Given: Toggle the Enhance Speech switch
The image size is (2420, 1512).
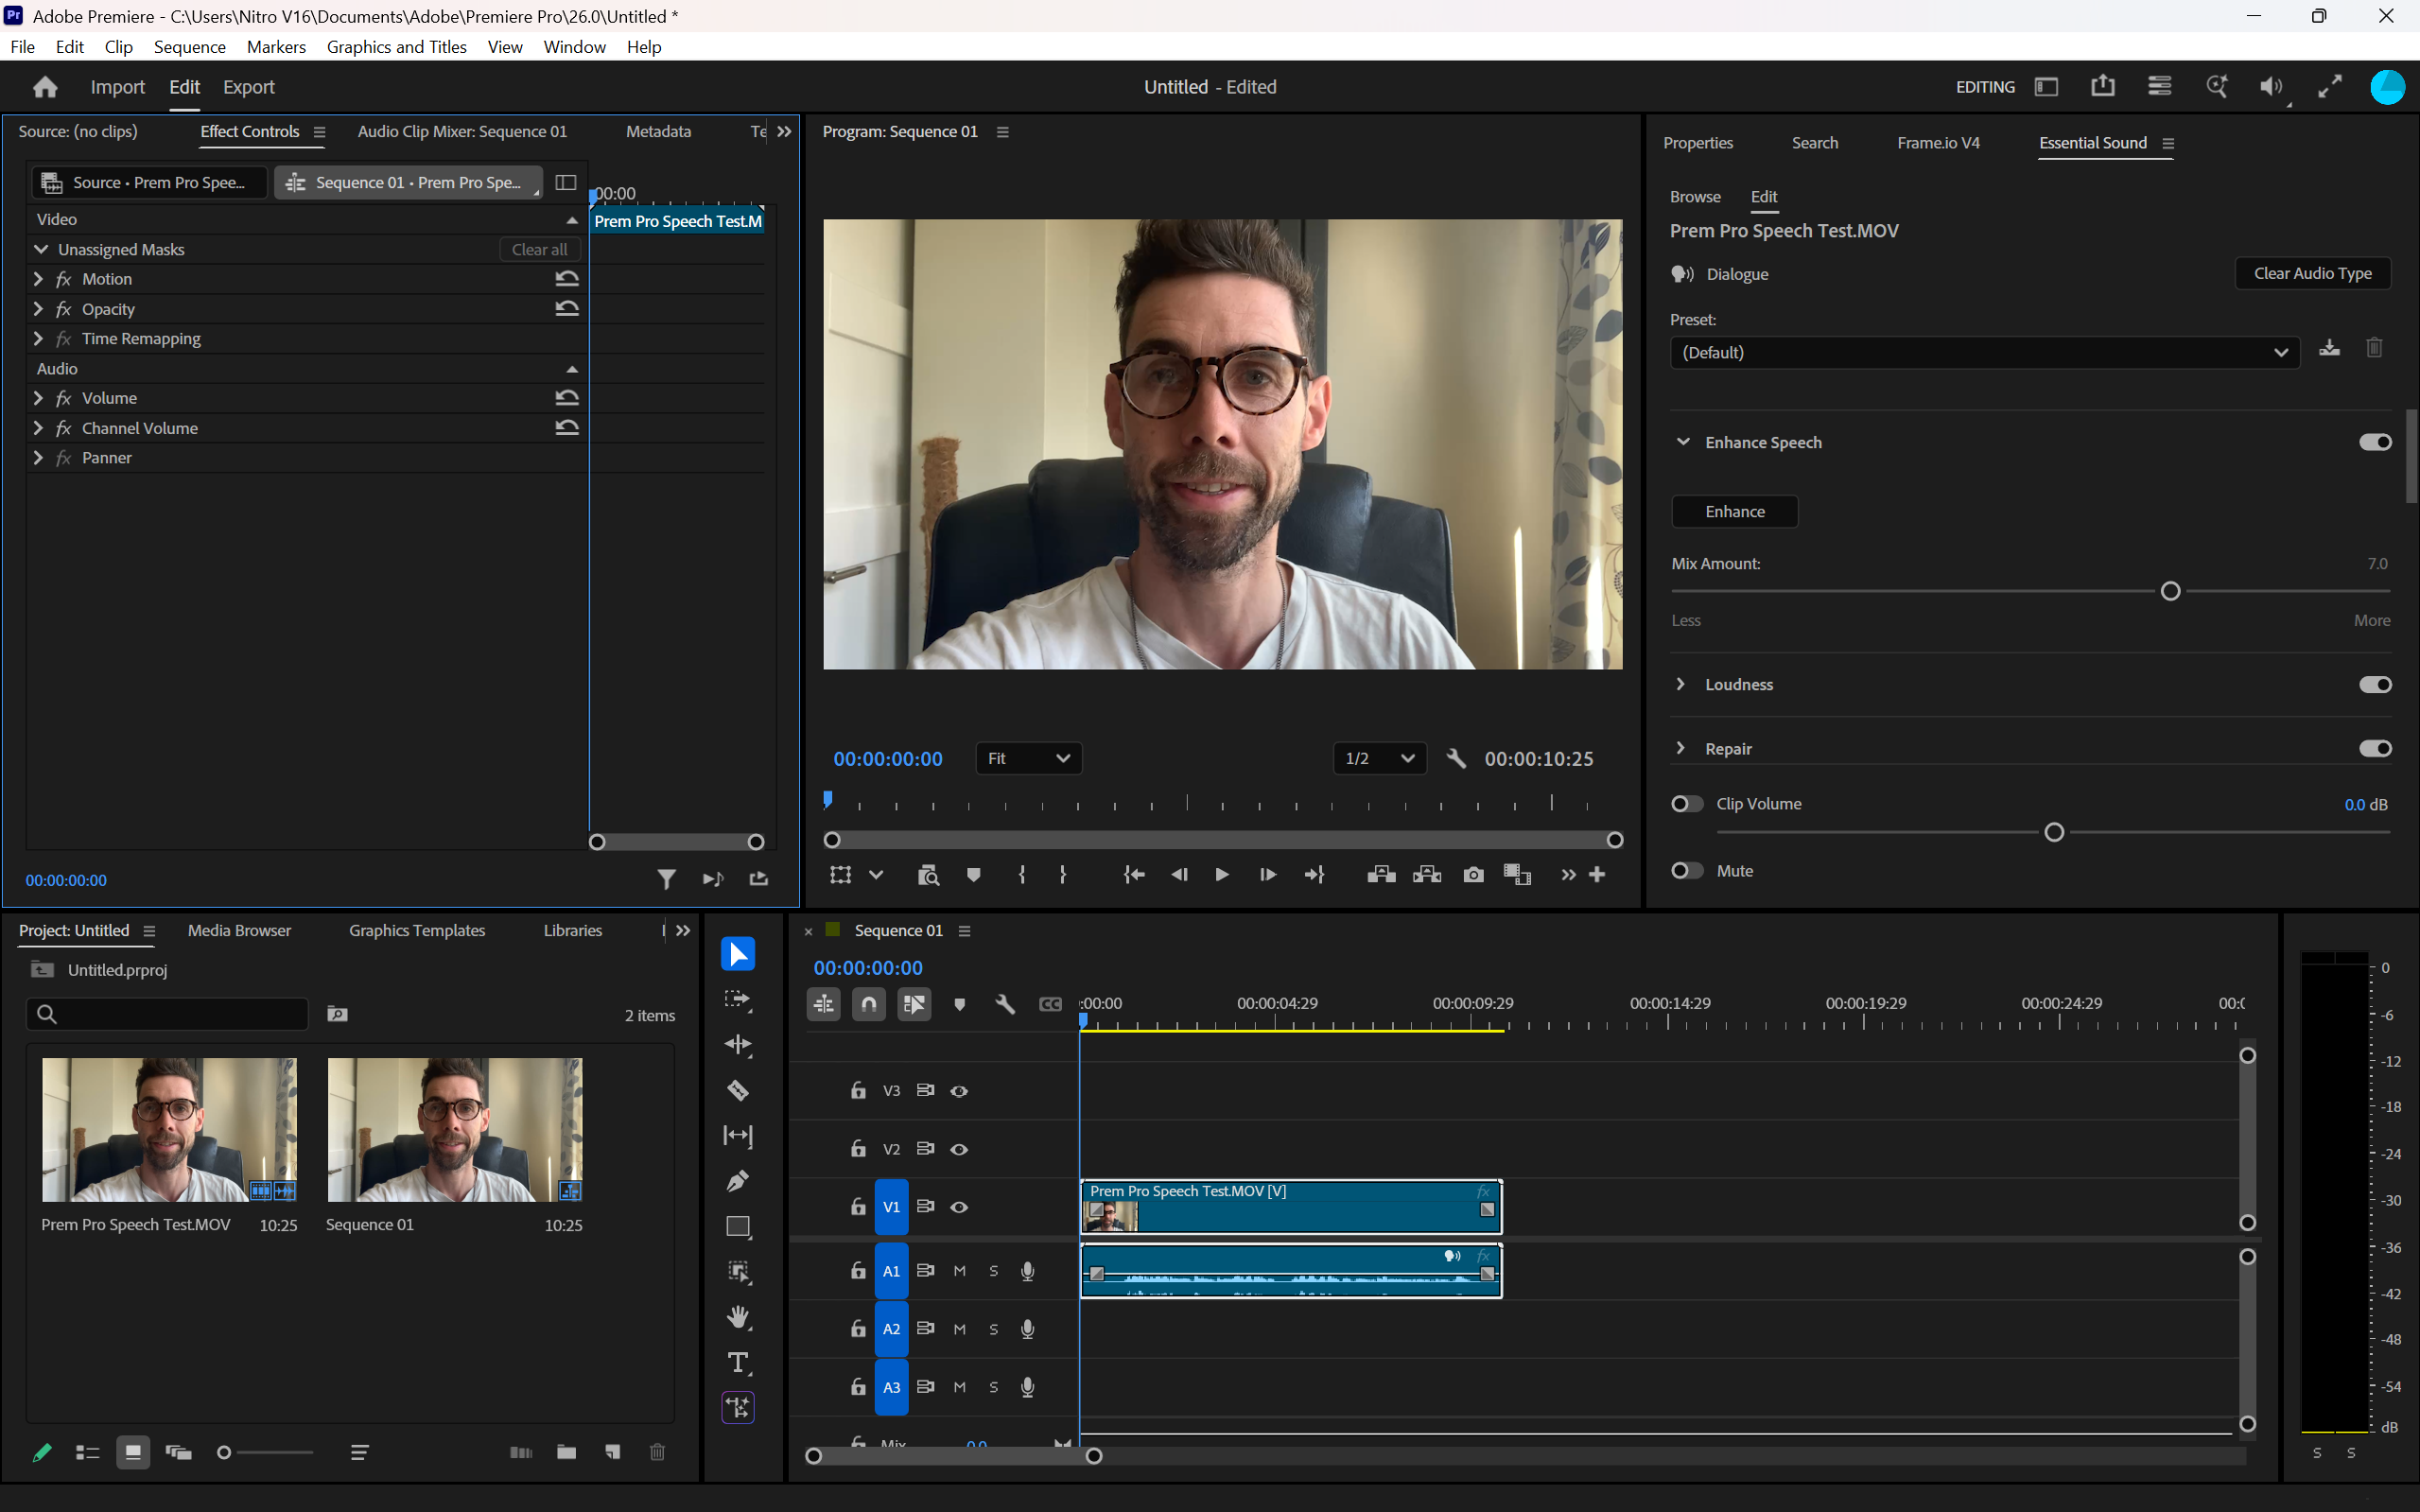Looking at the screenshot, I should click(2375, 442).
